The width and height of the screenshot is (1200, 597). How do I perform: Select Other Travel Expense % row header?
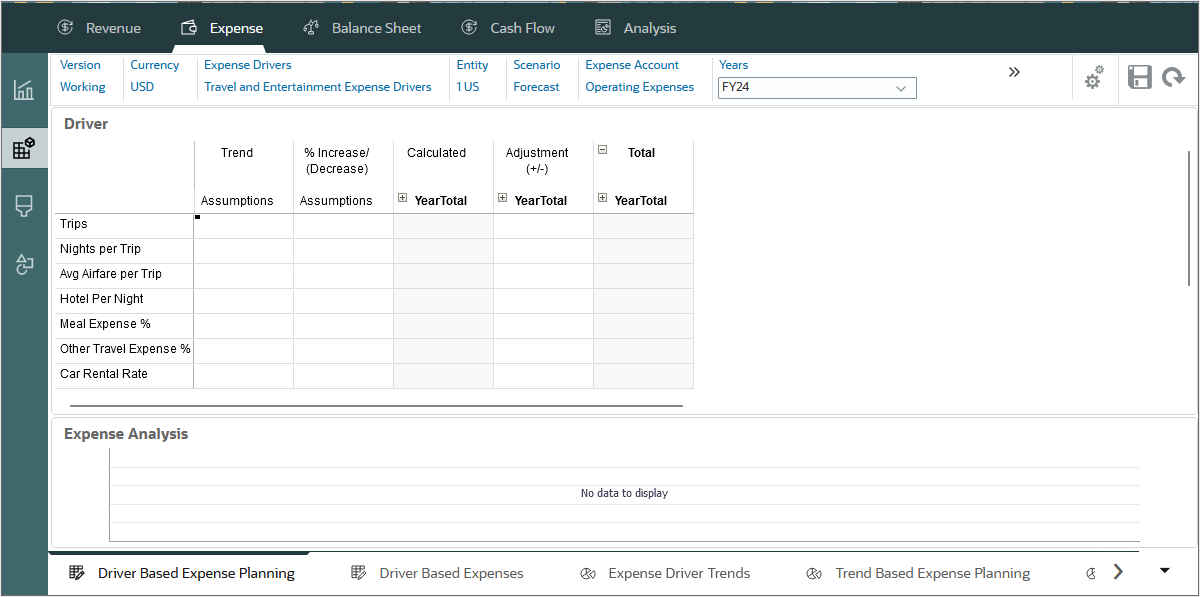click(x=125, y=349)
